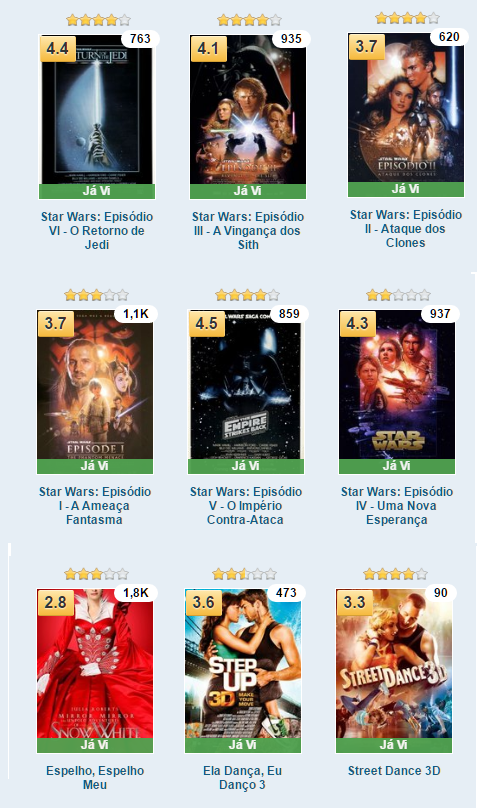This screenshot has height=808, width=477.
Task: Click the 4.5 score badge on Empire Strikes Back
Action: click(x=207, y=324)
